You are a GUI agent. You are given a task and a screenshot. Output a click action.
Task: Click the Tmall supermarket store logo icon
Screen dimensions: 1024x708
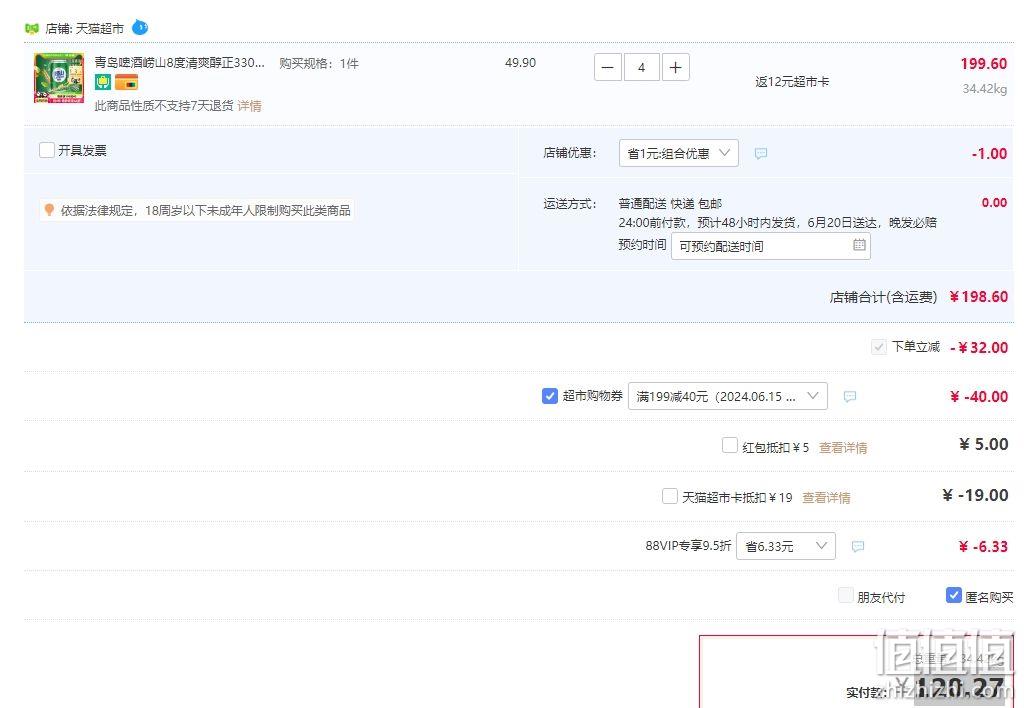31,28
